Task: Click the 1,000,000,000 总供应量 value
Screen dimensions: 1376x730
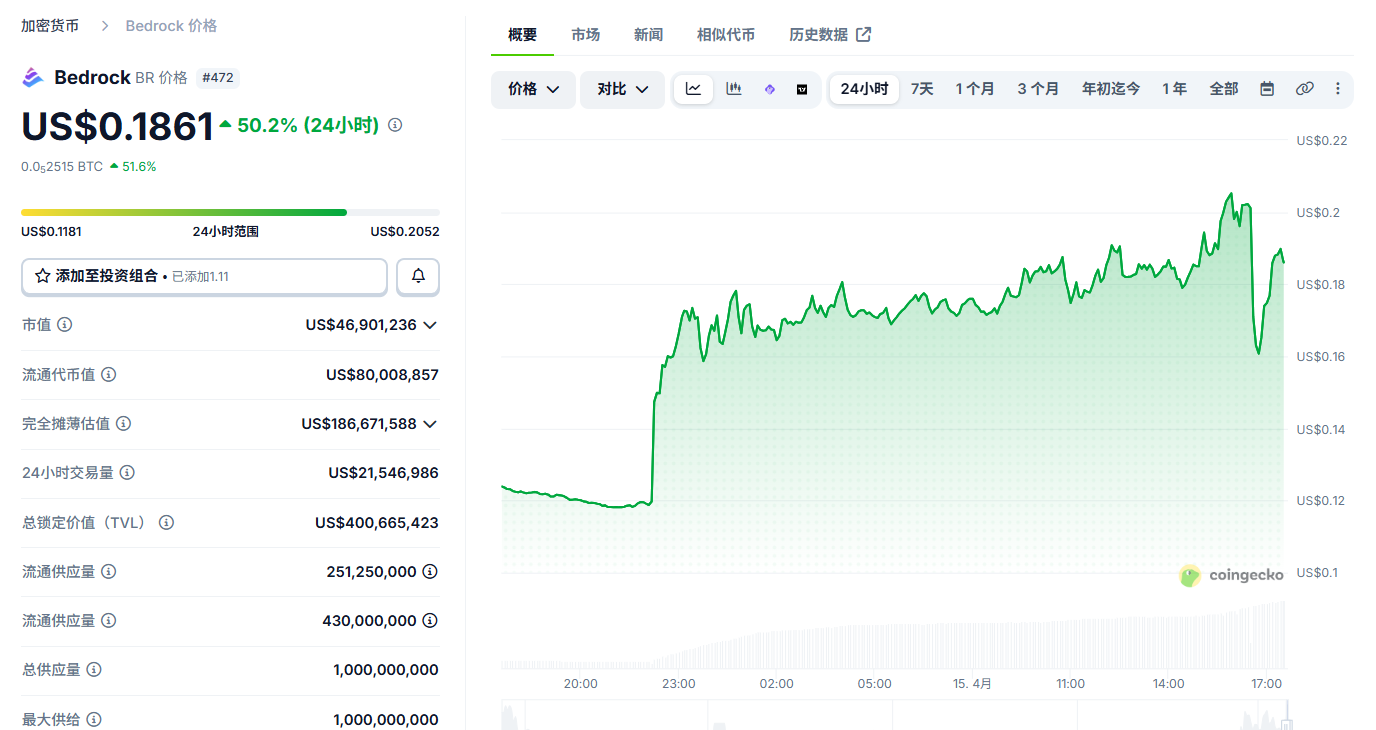Action: click(x=386, y=670)
